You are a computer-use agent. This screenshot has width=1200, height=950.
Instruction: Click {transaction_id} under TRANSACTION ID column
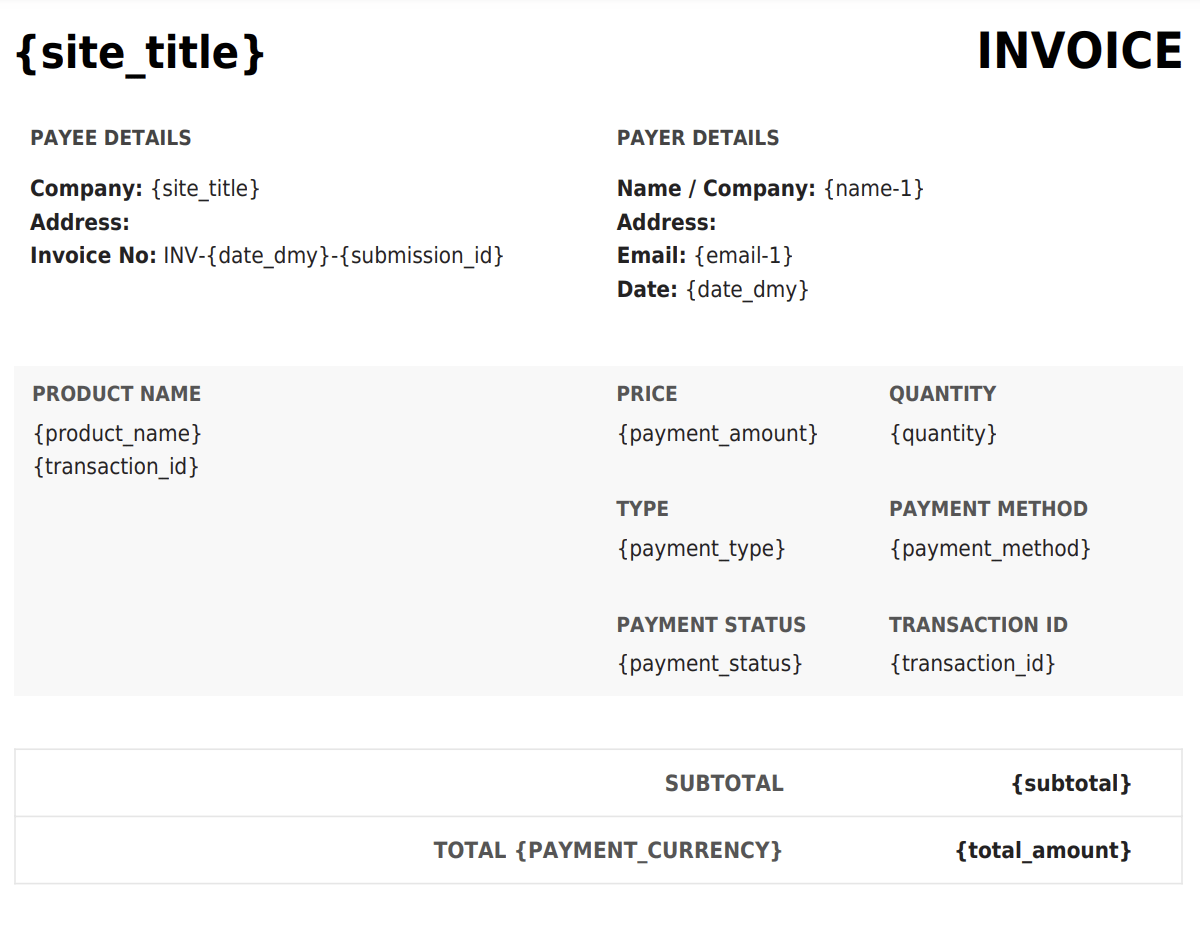click(973, 663)
